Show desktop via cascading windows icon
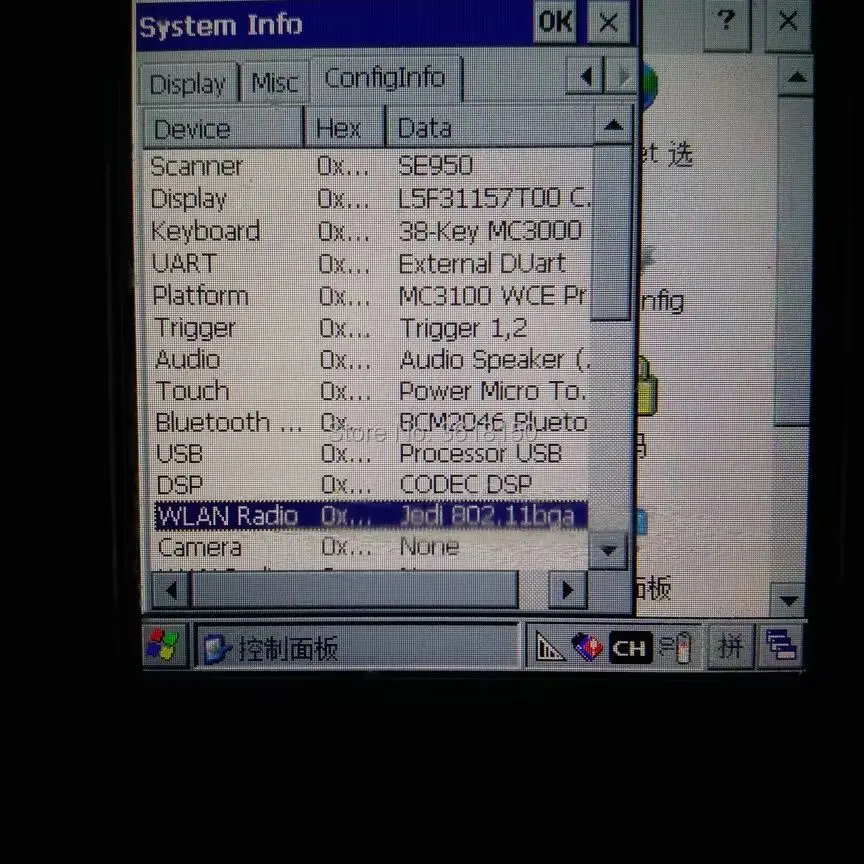The width and height of the screenshot is (864, 864). [781, 645]
